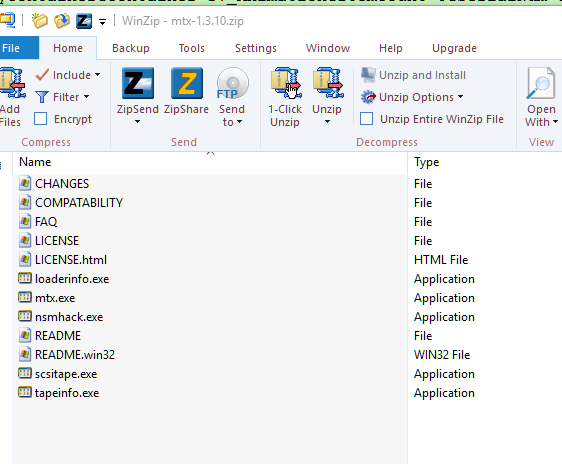Switch to the Home ribbon tab

(x=68, y=48)
